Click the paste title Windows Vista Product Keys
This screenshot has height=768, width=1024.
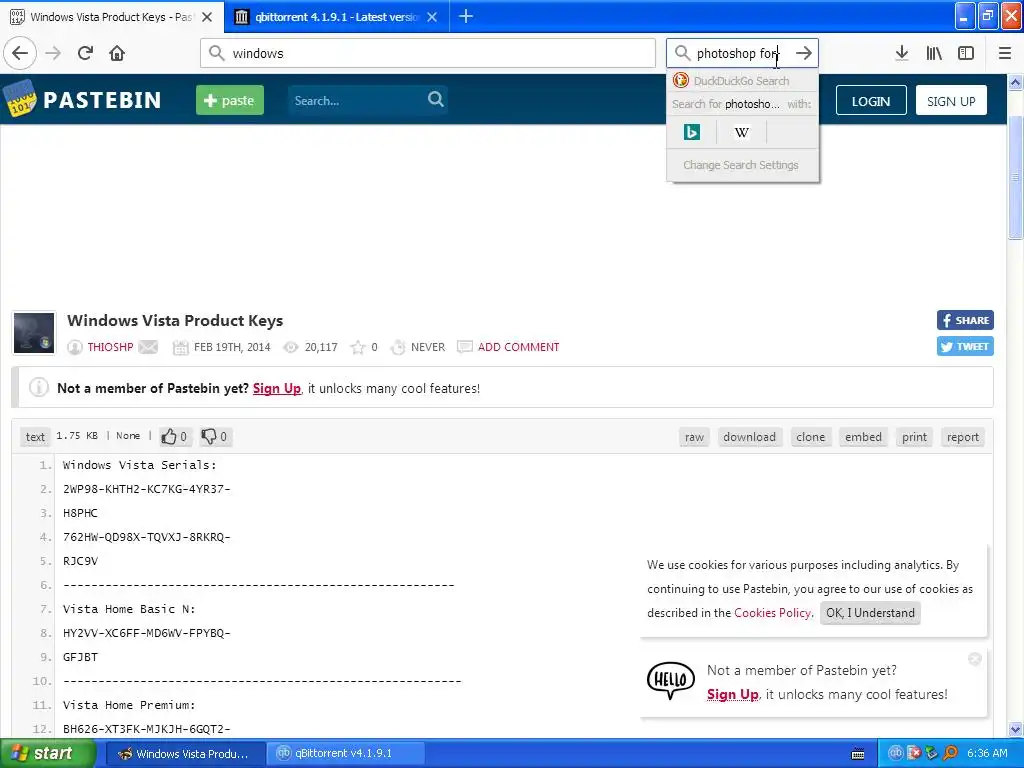175,321
